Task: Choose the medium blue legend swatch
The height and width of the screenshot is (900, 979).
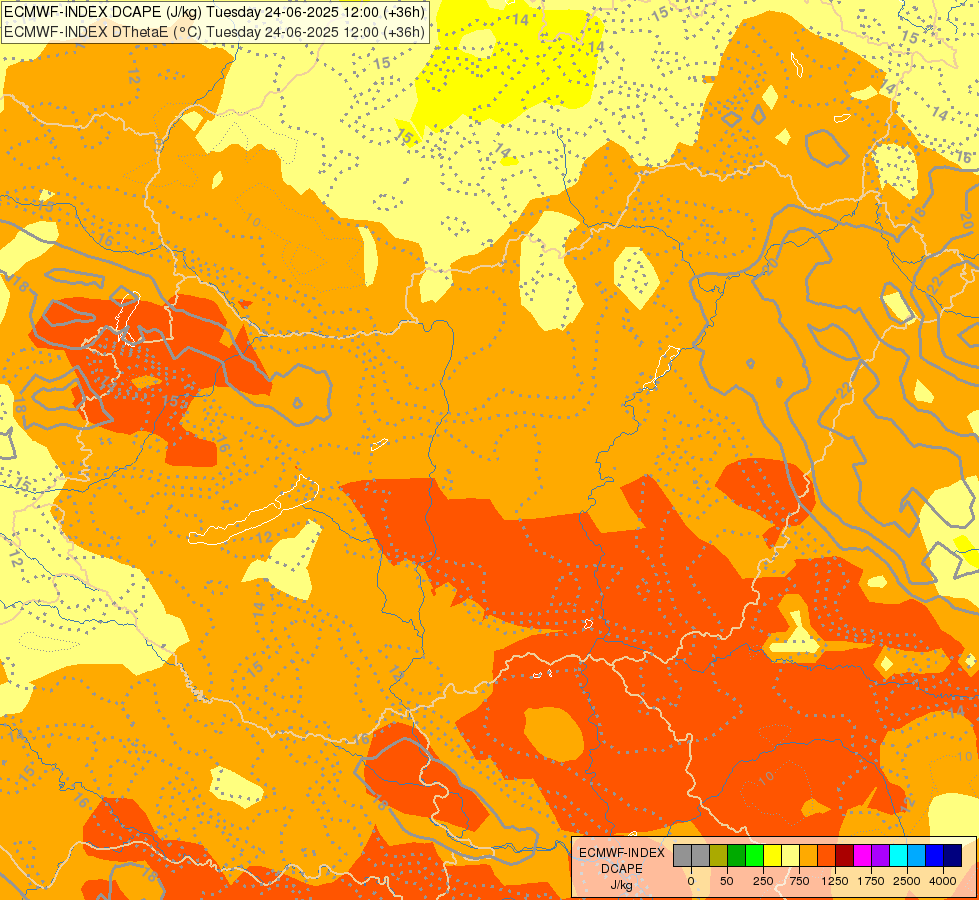Action: pyautogui.click(x=934, y=855)
